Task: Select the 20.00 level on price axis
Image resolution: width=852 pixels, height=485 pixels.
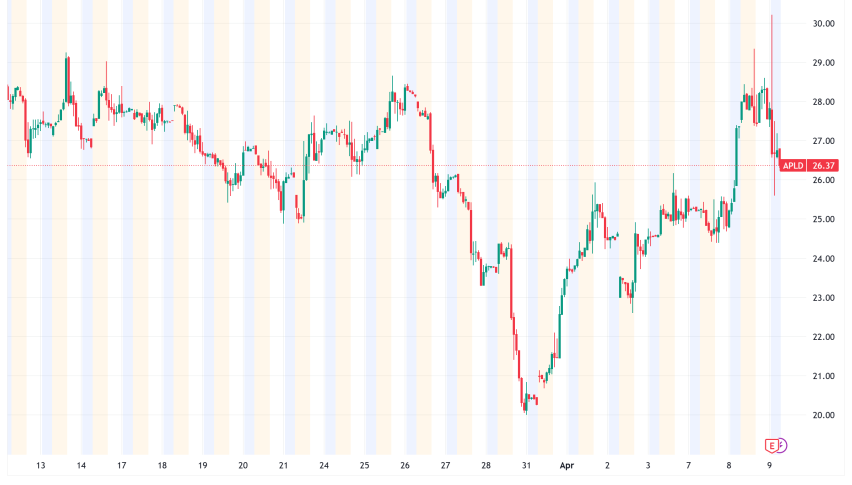Action: coord(823,415)
